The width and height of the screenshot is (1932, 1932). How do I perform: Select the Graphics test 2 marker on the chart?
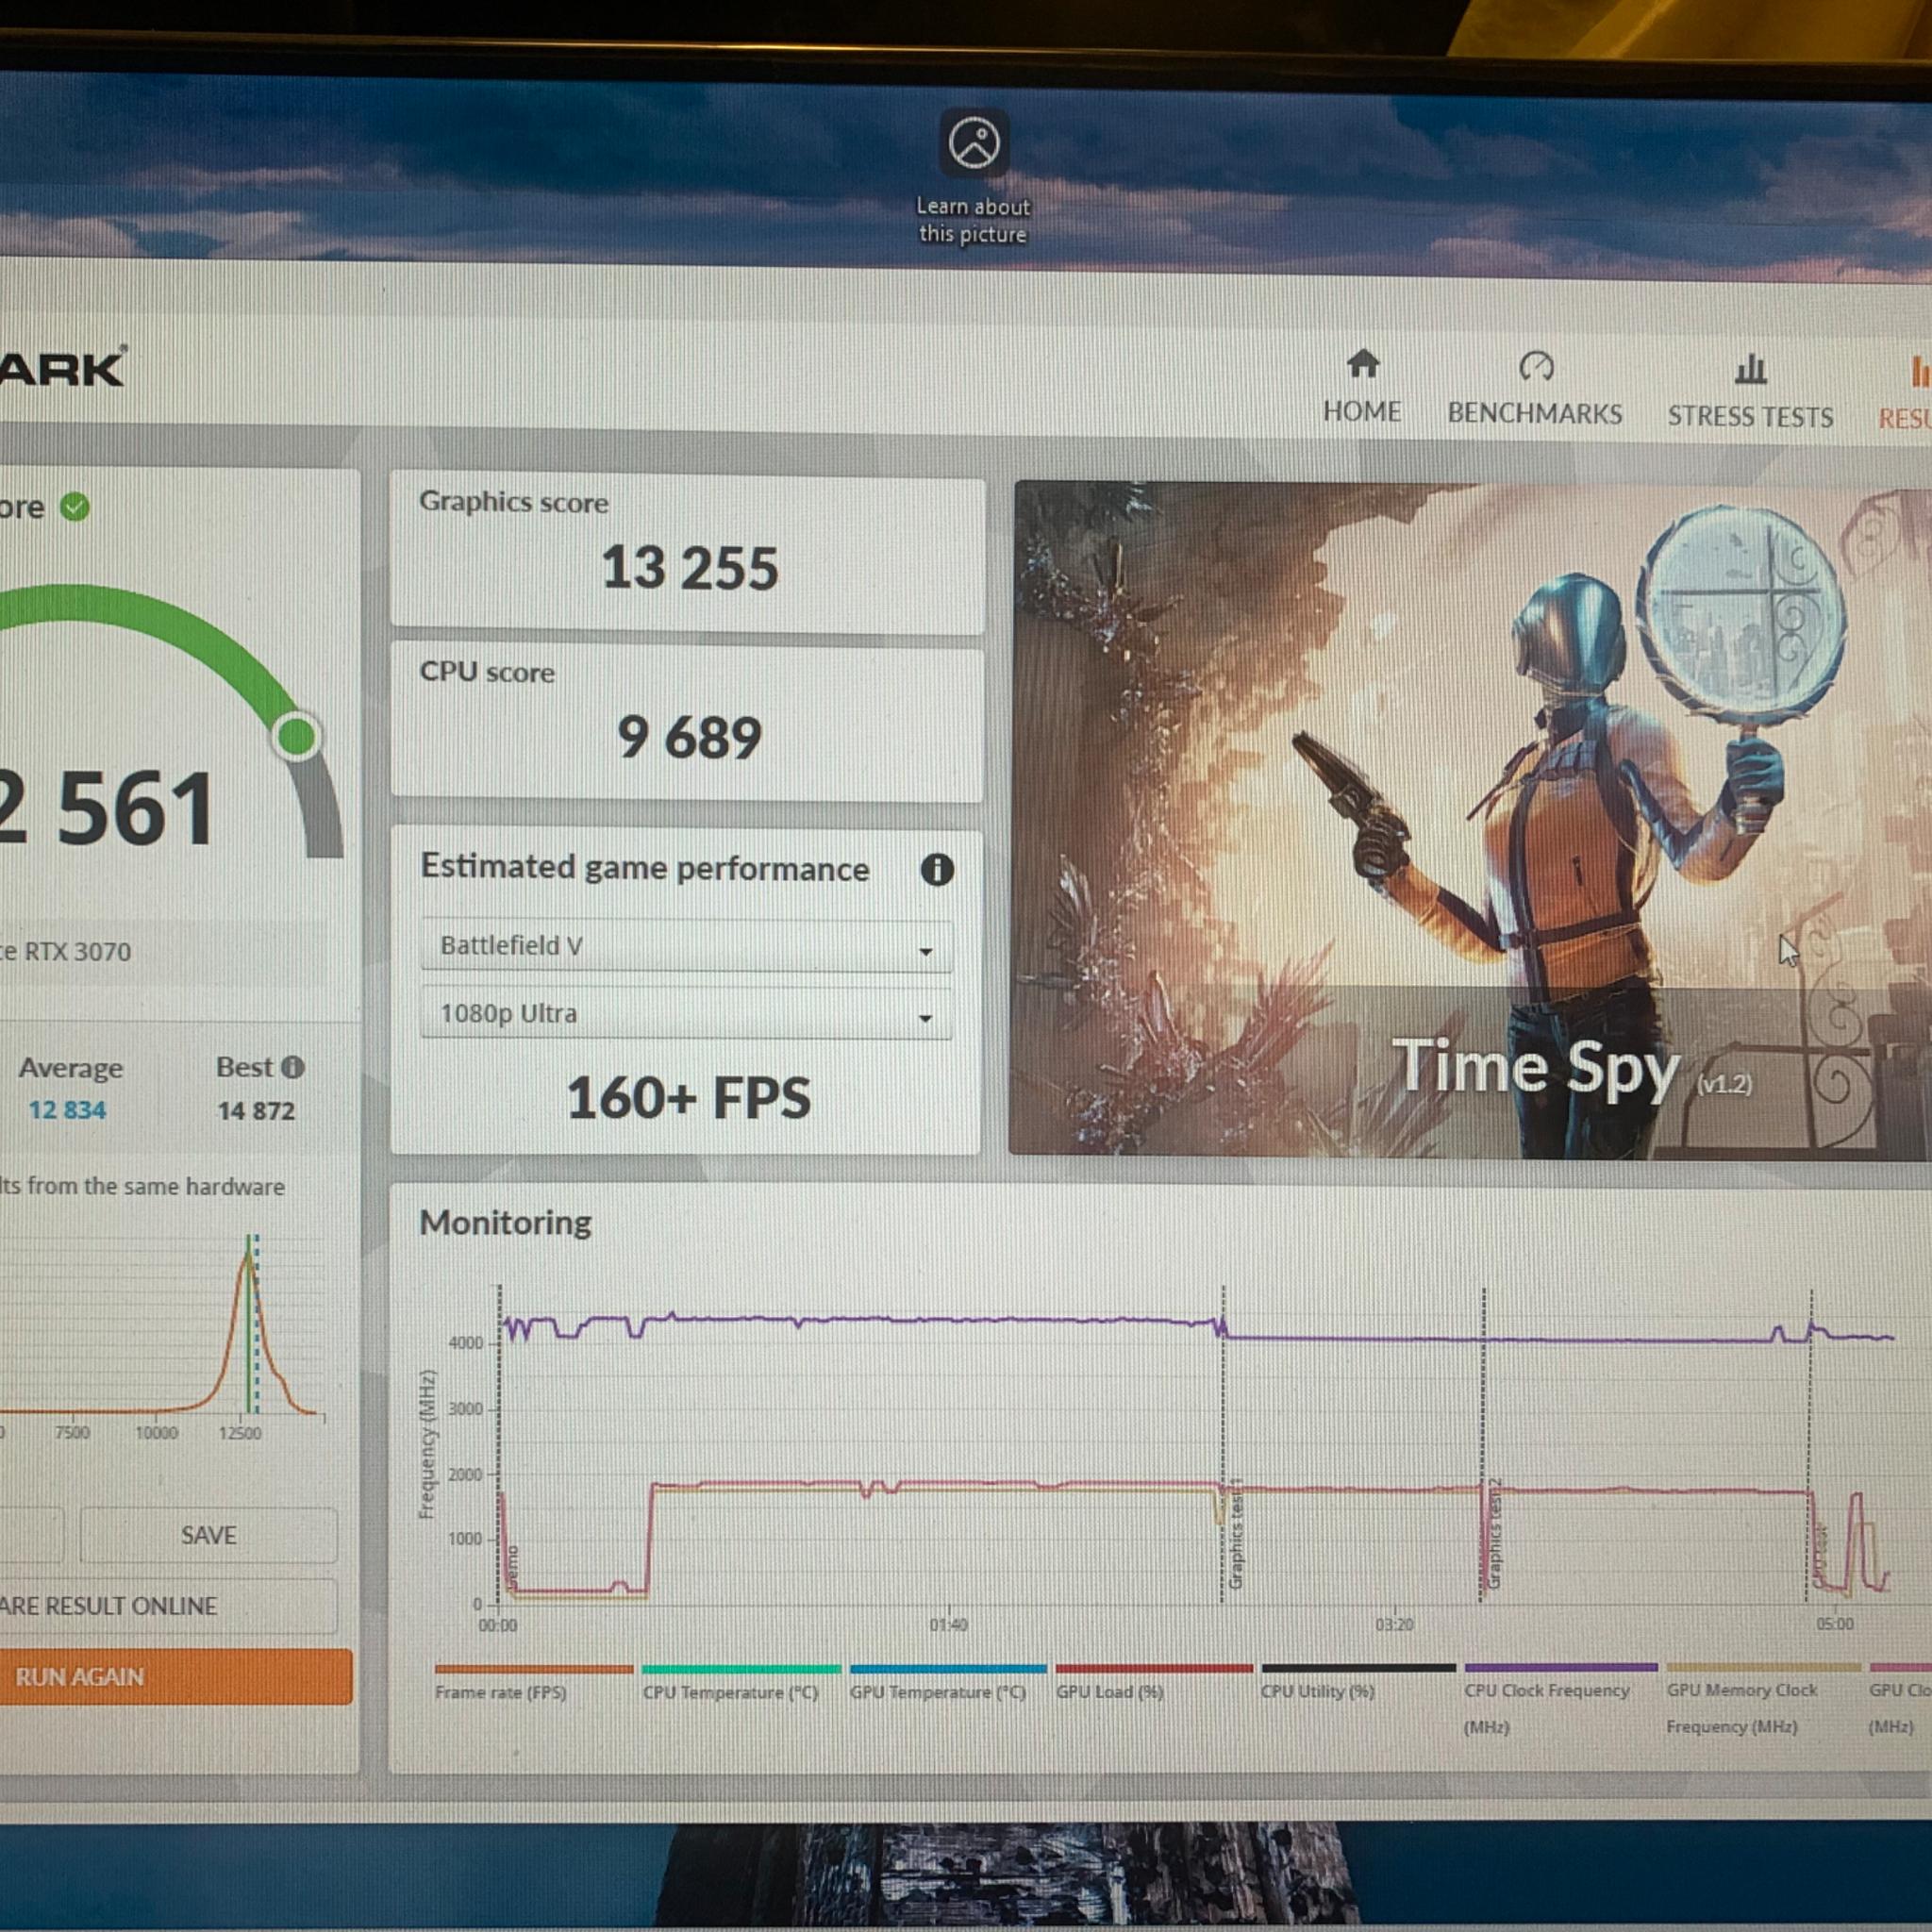click(1495, 1533)
